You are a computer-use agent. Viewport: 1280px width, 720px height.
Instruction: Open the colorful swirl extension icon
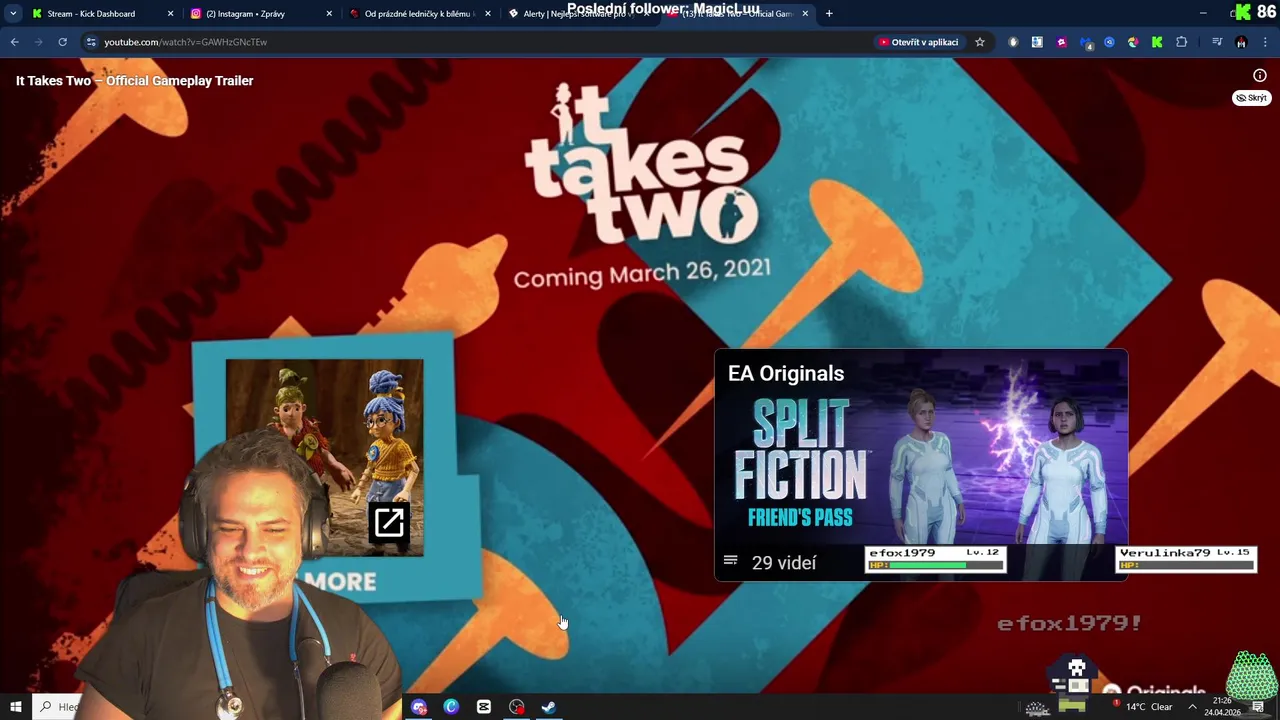1133,42
